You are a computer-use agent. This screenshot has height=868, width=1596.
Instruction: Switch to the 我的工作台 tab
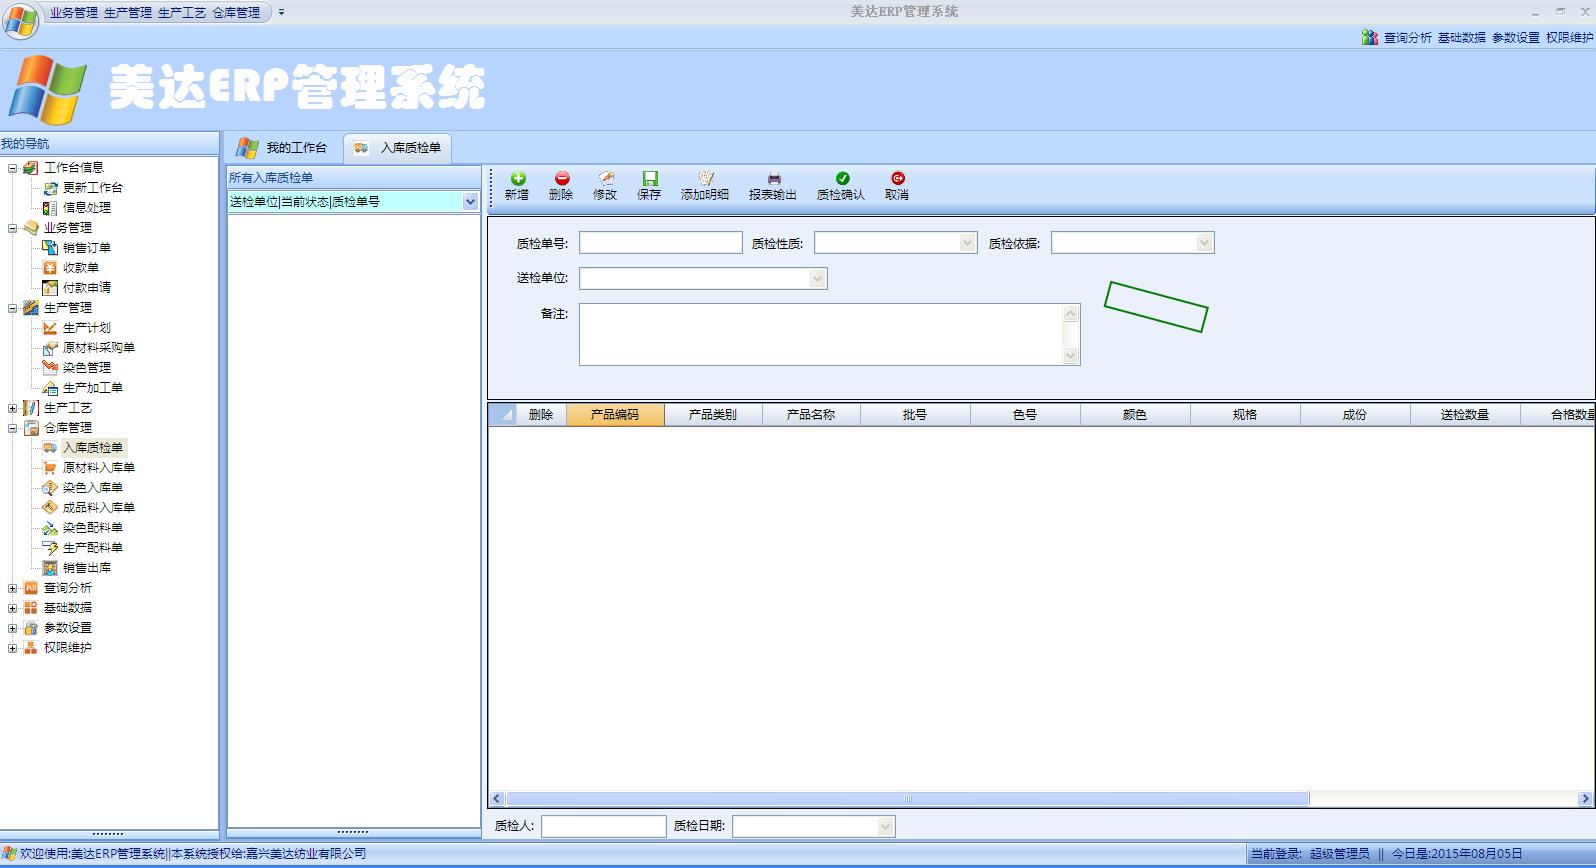pyautogui.click(x=283, y=148)
